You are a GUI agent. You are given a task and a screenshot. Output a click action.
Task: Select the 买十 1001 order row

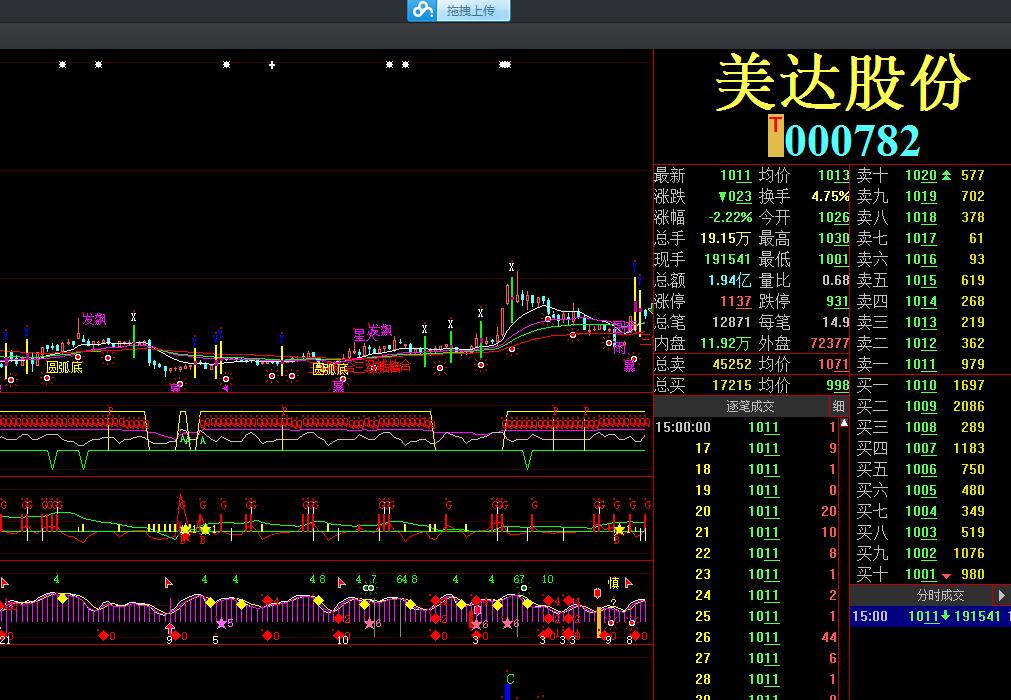(921, 574)
